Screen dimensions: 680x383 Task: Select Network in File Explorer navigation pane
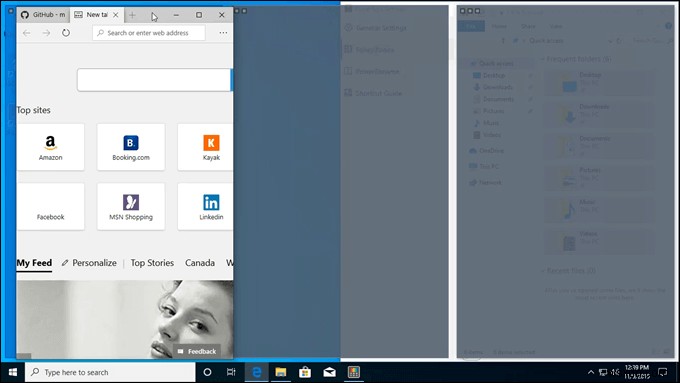point(486,183)
